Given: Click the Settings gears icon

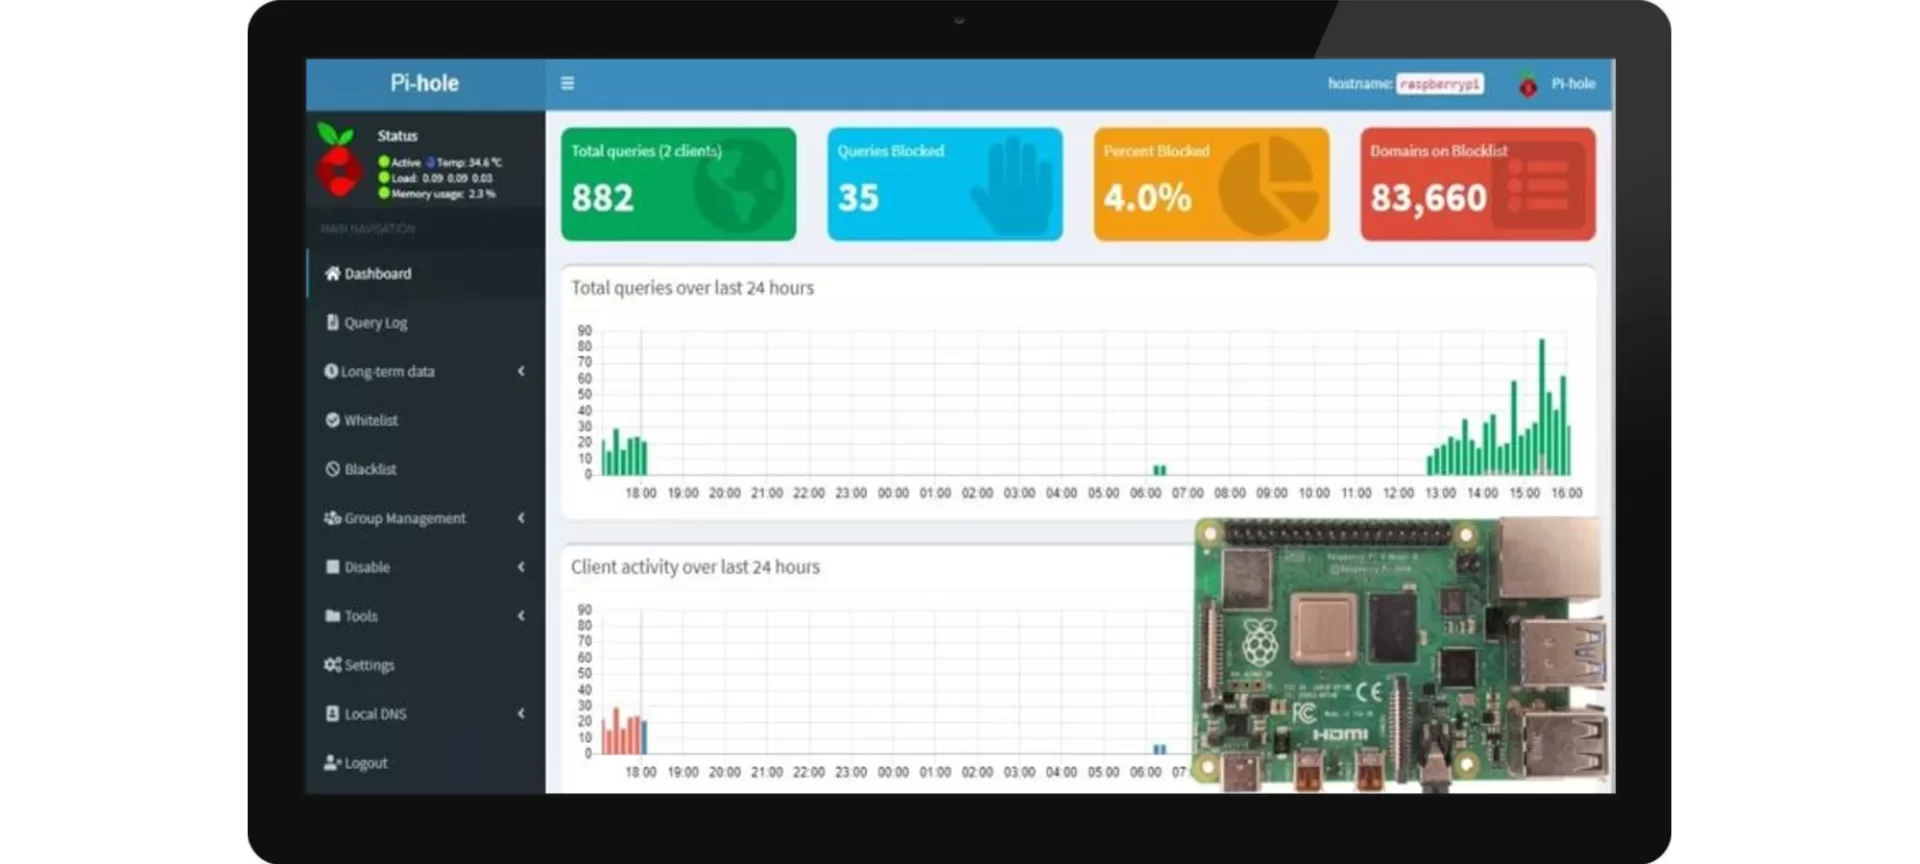Looking at the screenshot, I should click(x=332, y=665).
